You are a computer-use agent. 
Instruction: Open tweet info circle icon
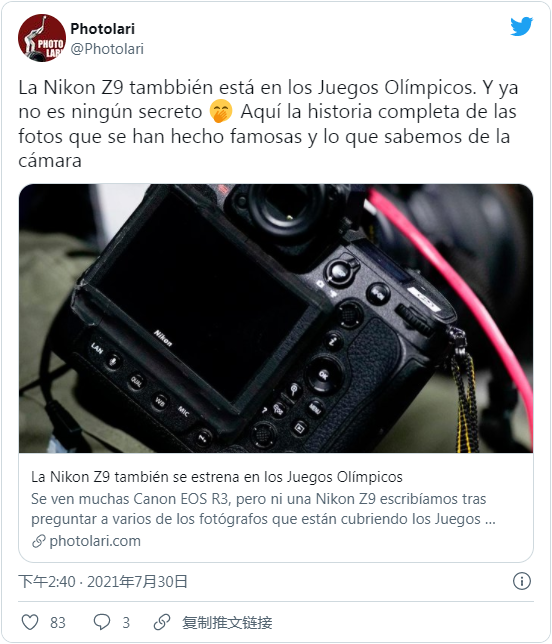(x=522, y=581)
